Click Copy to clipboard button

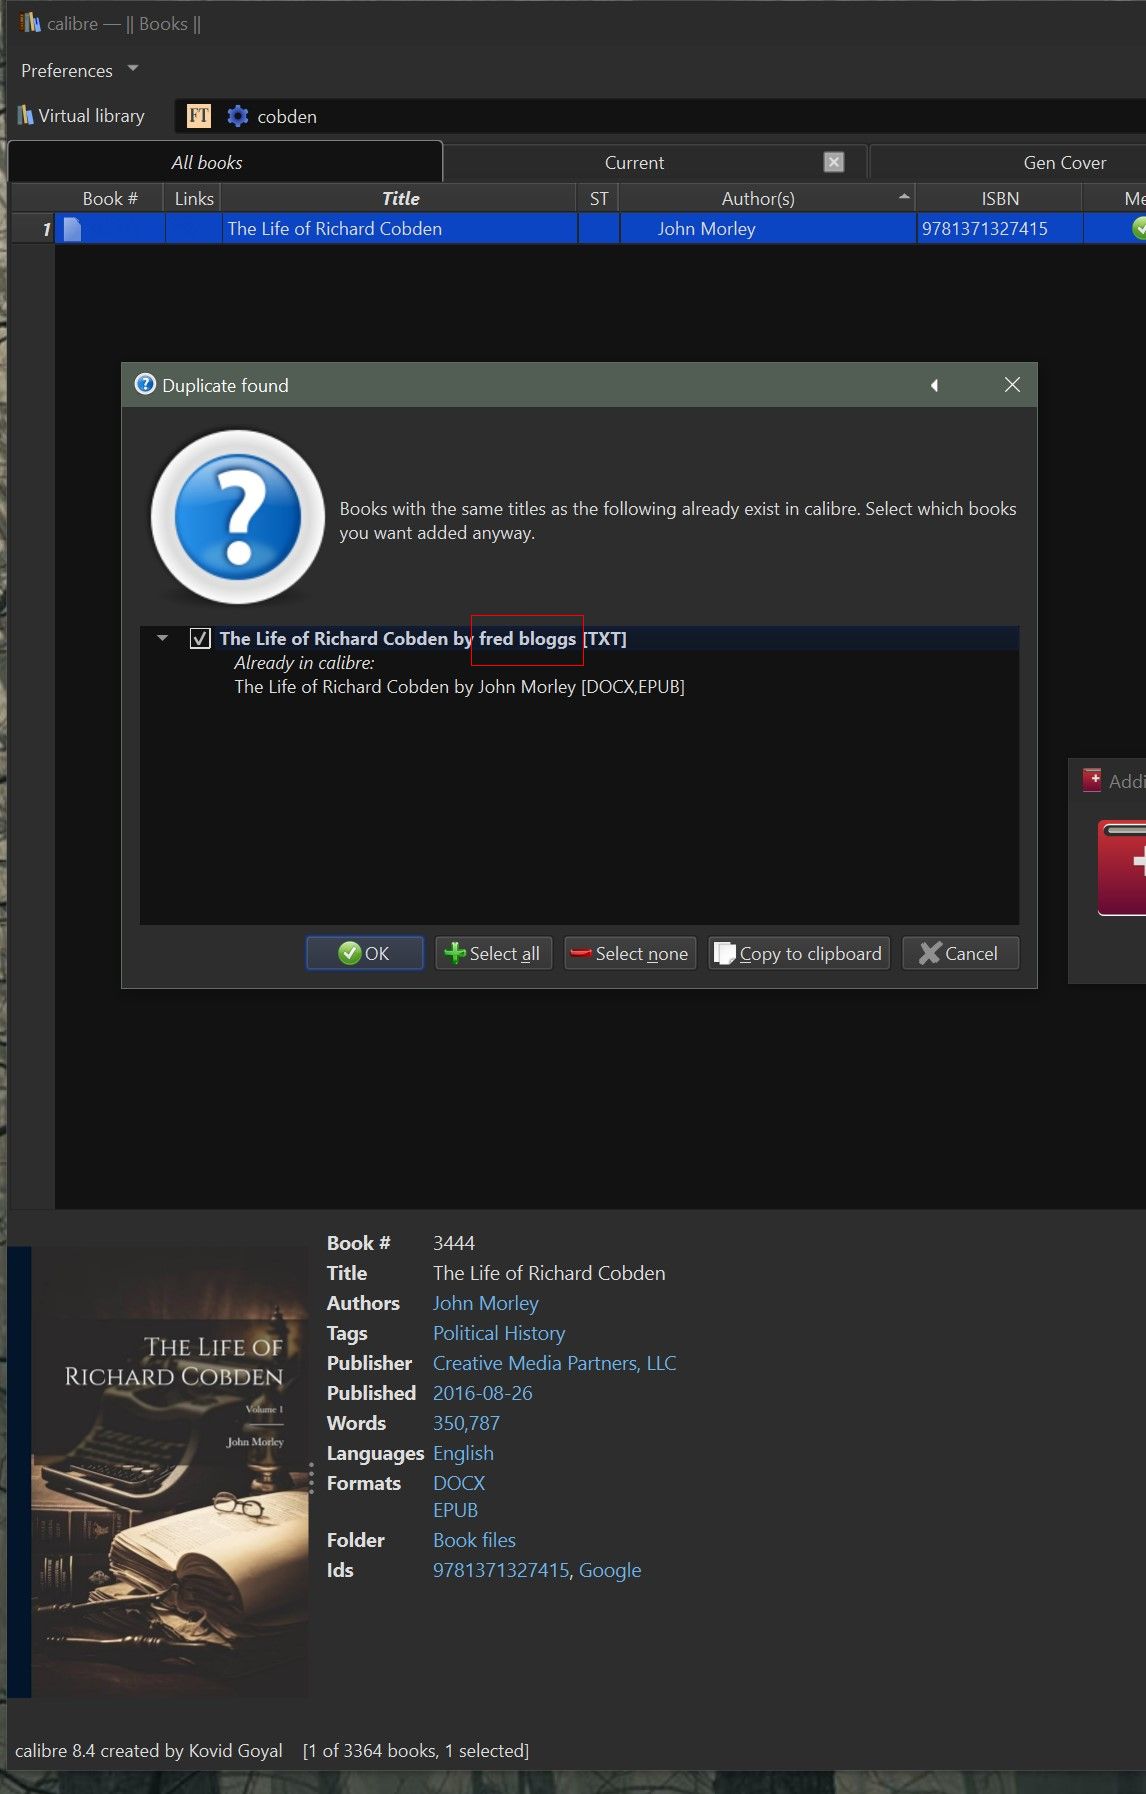(x=799, y=953)
